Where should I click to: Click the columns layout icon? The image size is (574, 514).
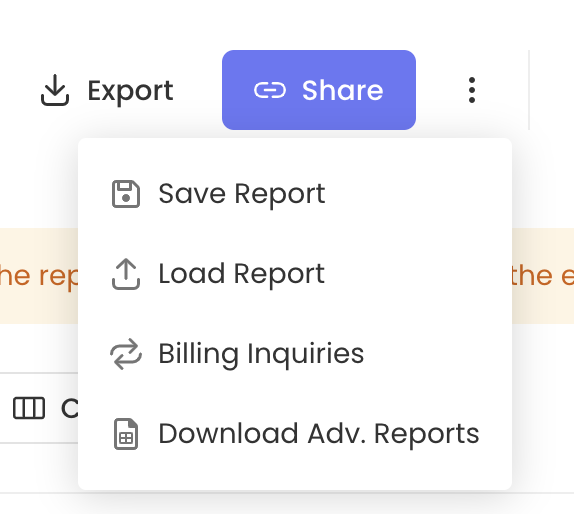[29, 408]
